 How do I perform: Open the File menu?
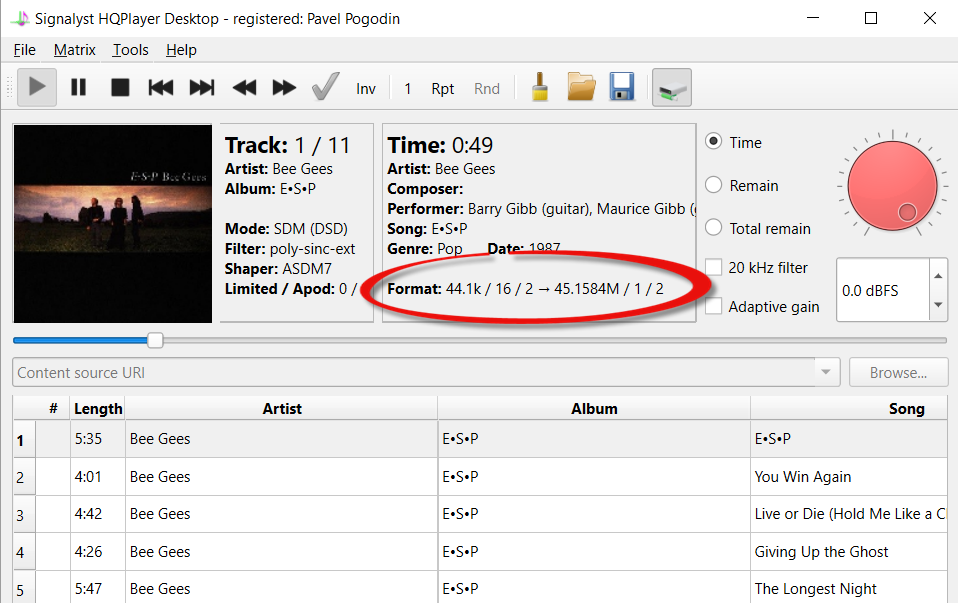click(24, 50)
